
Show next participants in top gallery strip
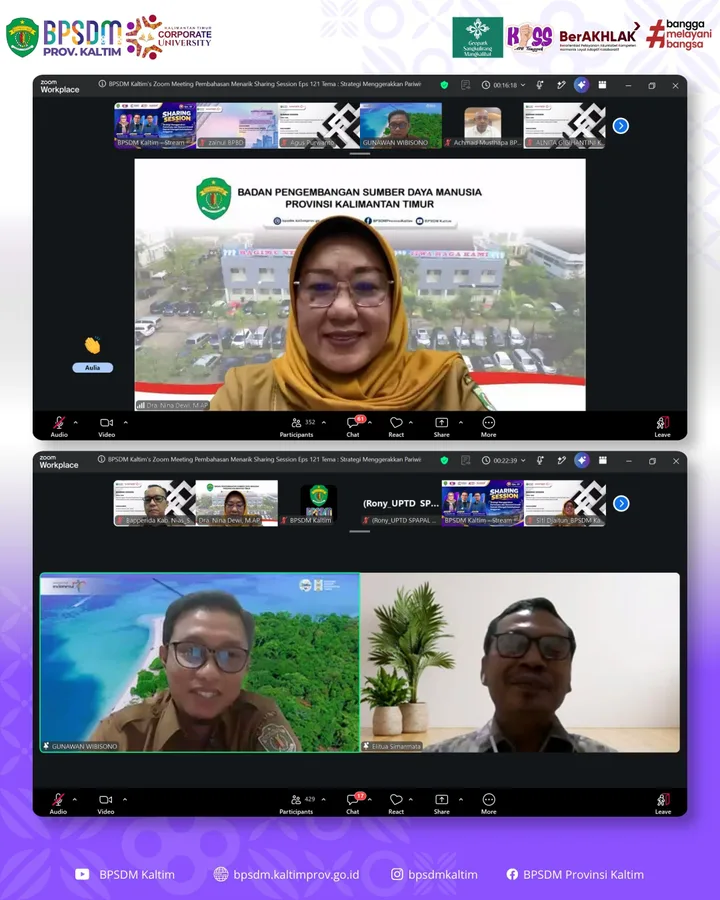click(621, 126)
